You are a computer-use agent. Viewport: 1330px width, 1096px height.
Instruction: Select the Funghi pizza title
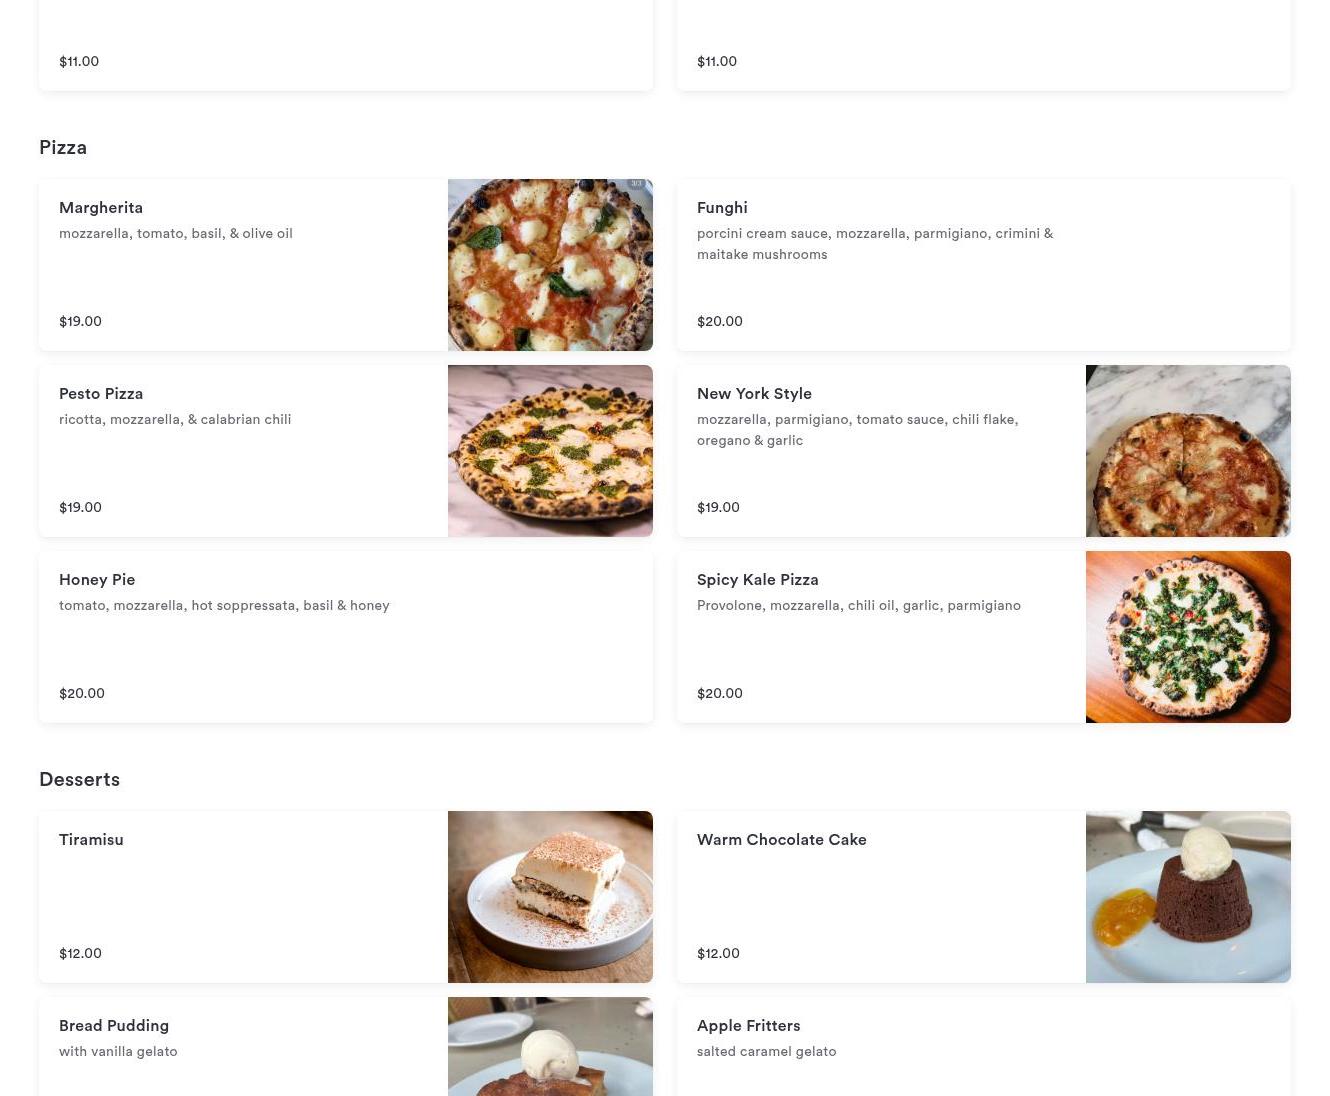coord(722,208)
